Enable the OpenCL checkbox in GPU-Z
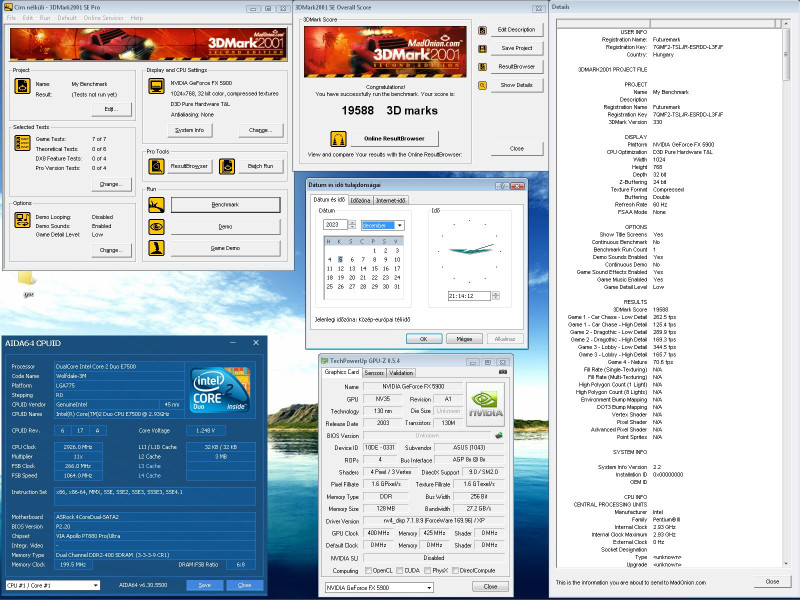The height and width of the screenshot is (600, 800). [x=368, y=570]
